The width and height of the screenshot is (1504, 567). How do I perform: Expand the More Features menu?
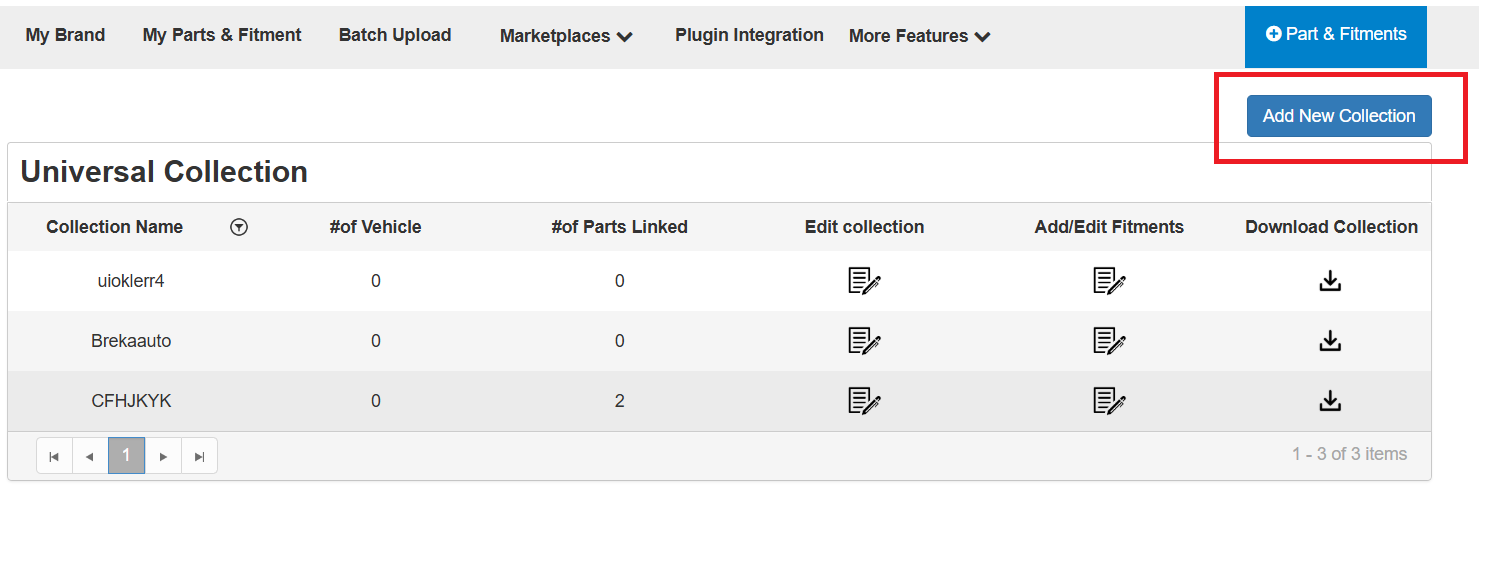919,36
